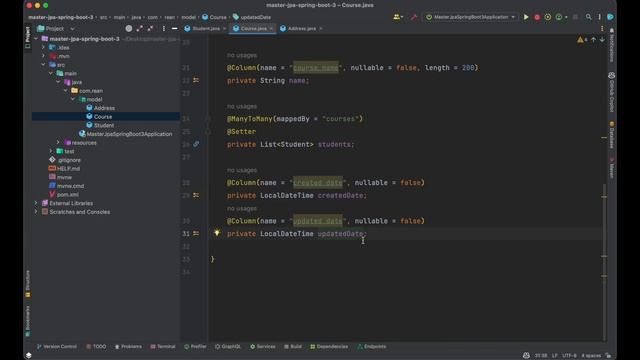Open the IDE toolbar more-options dots

(599, 17)
